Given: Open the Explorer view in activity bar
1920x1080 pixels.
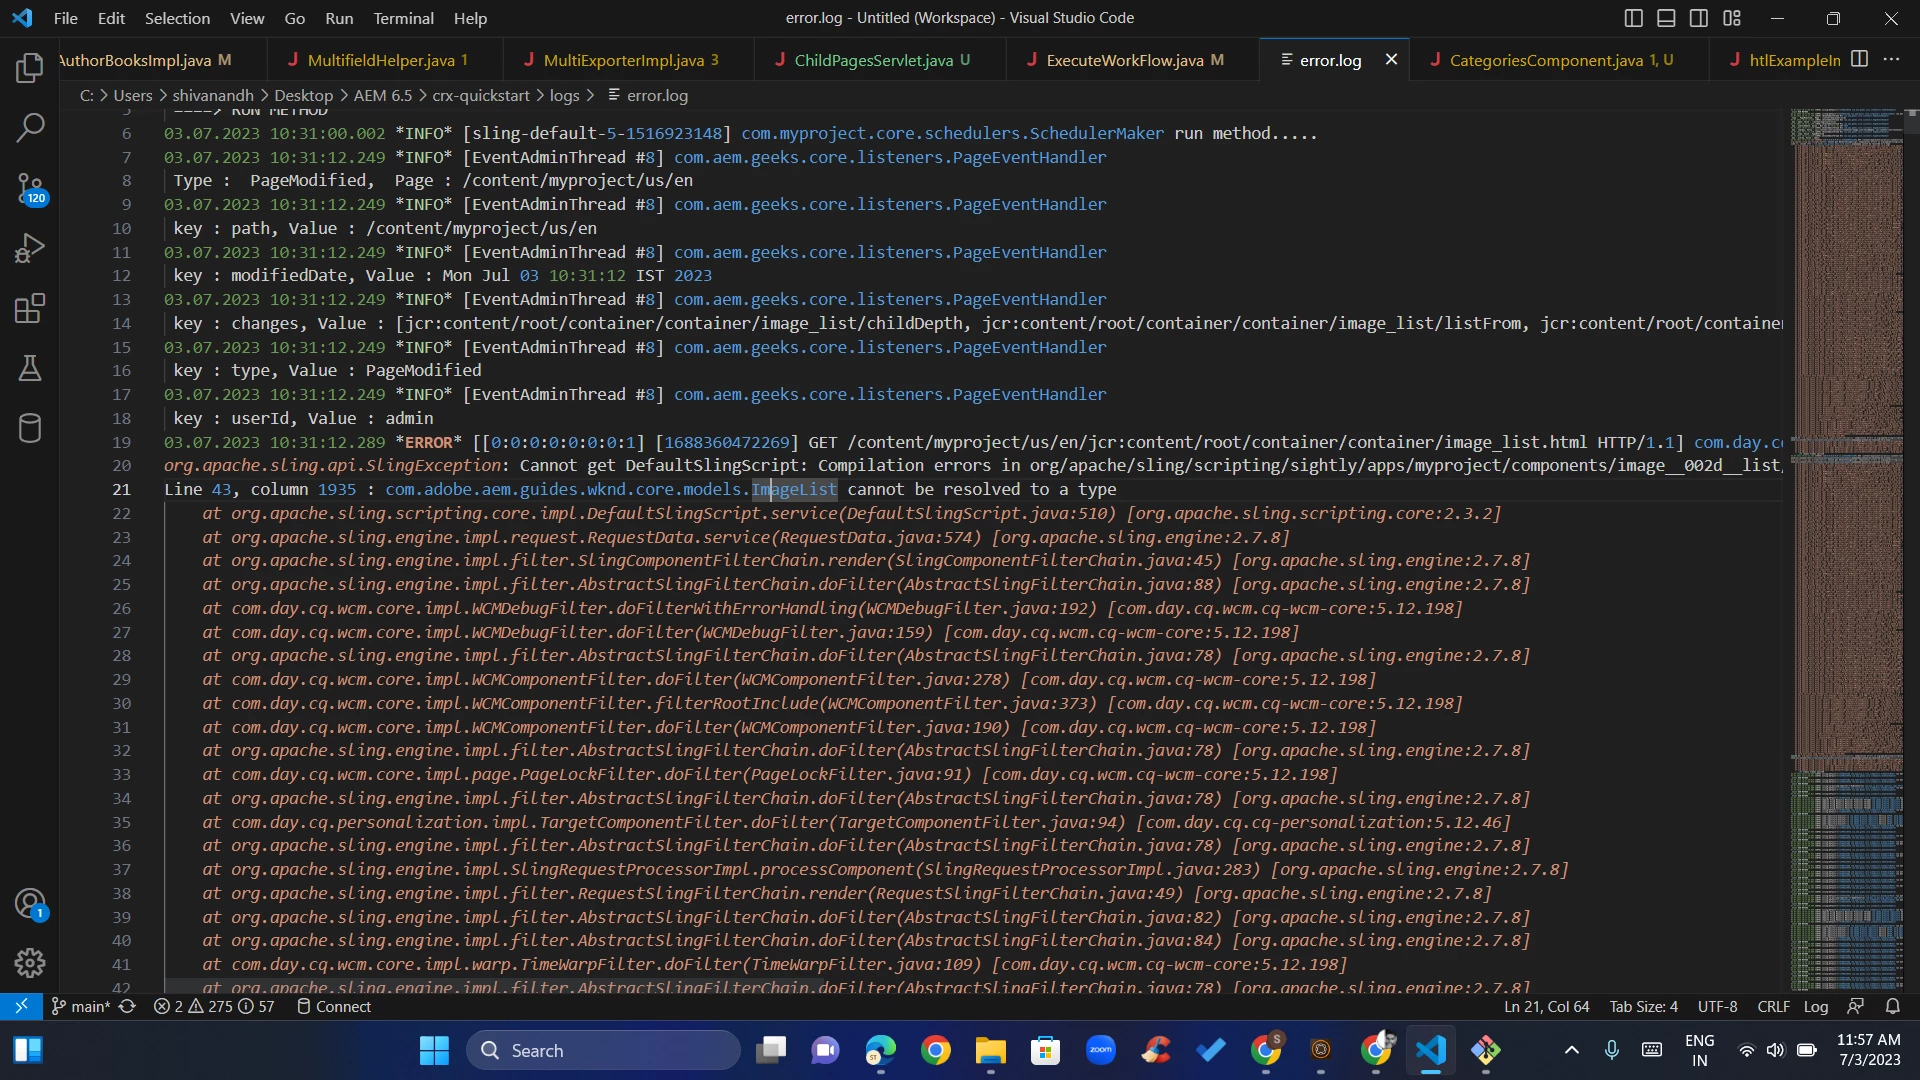Looking at the screenshot, I should coord(30,68).
